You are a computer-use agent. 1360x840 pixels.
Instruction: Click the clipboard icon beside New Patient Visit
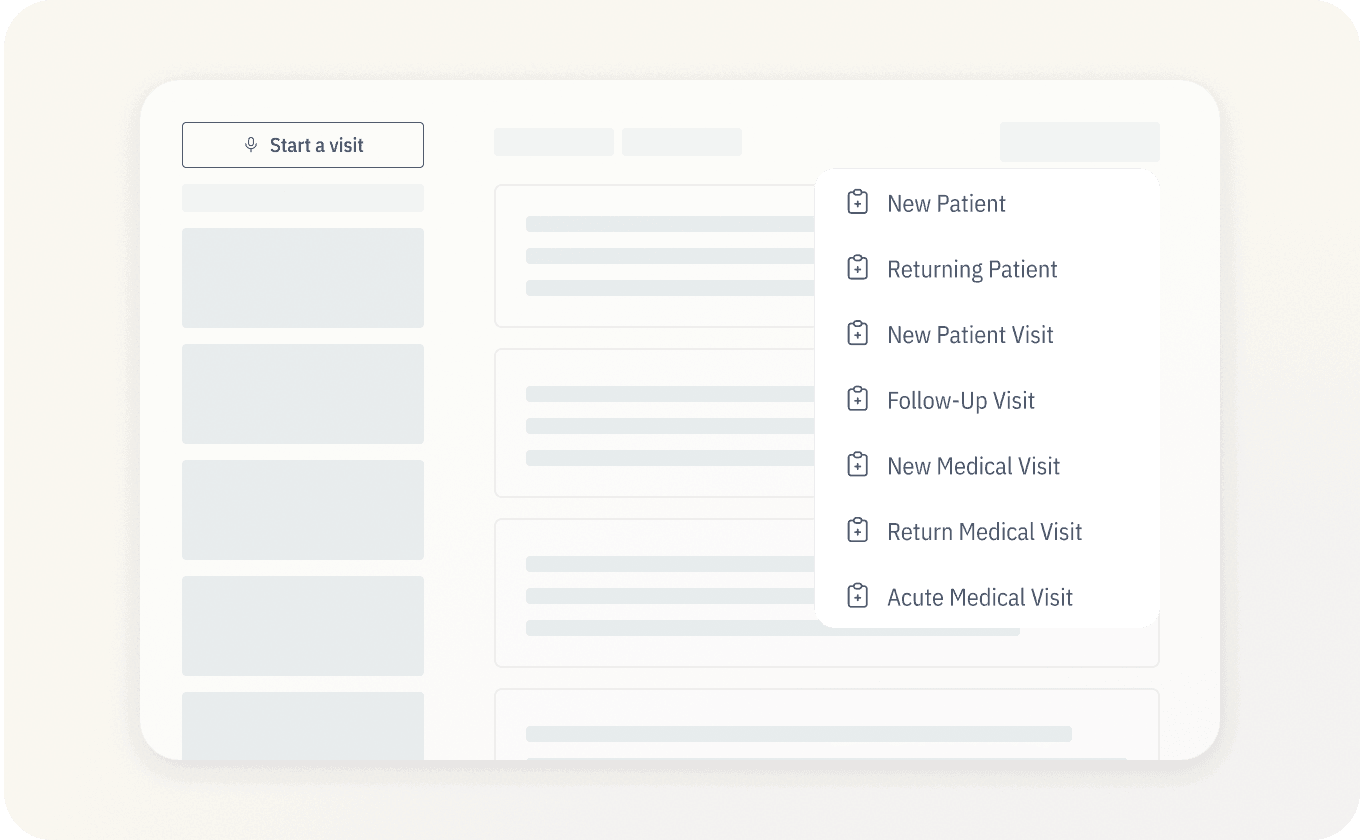pyautogui.click(x=857, y=333)
